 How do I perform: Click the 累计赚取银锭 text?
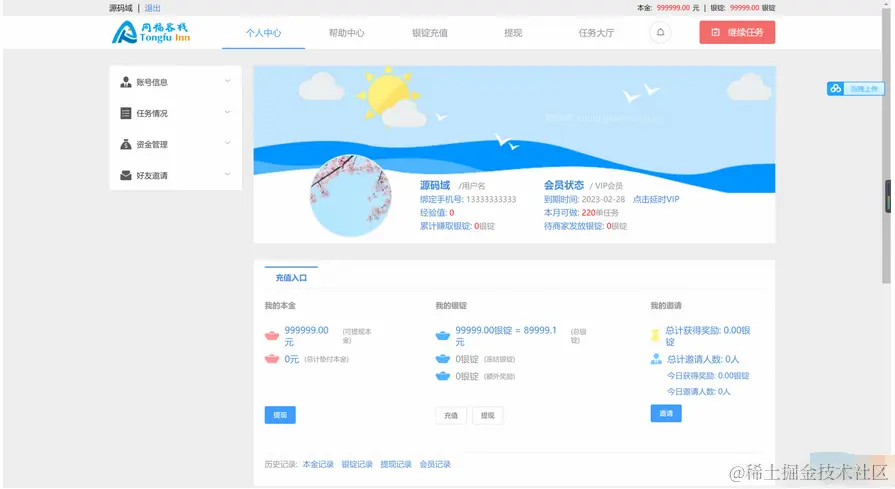point(457,226)
